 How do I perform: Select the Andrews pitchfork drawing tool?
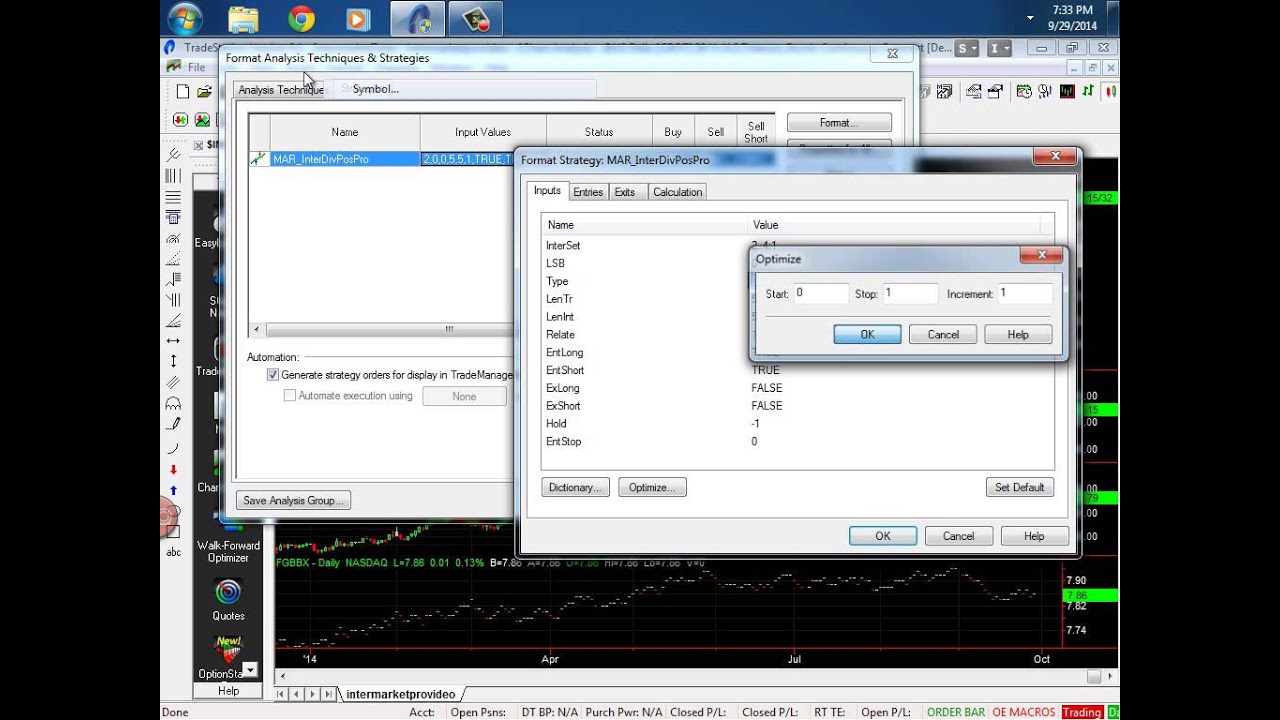[x=173, y=154]
